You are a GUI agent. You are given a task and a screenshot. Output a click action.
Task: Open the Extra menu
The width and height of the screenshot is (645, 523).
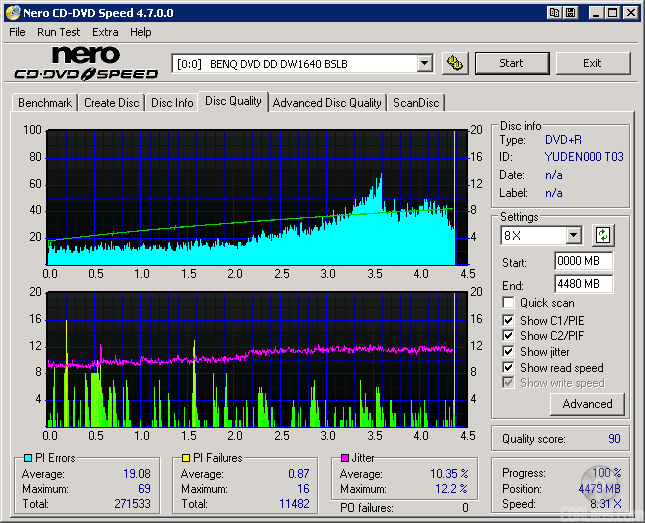coord(105,32)
